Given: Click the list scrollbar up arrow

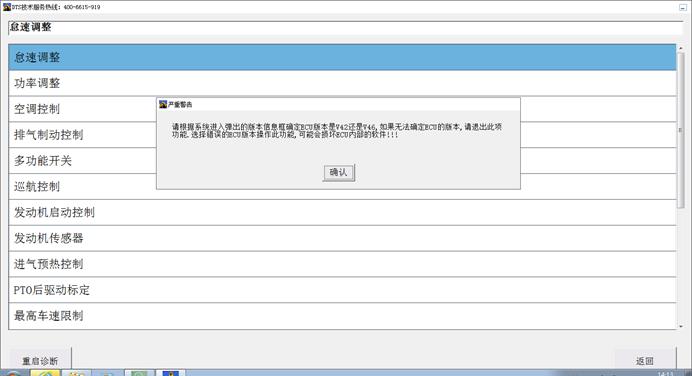Looking at the screenshot, I should click(x=681, y=48).
